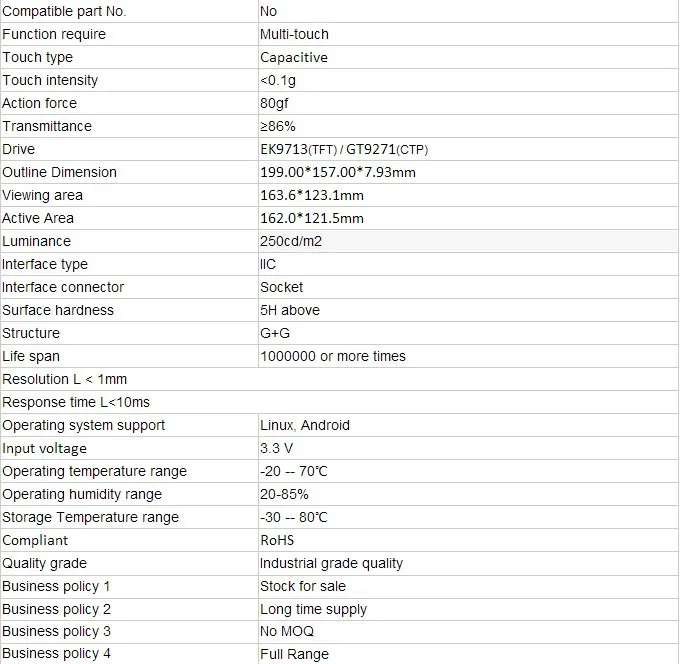Click the "5H above" surface hardness value
The image size is (691, 664).
pyautogui.click(x=289, y=310)
